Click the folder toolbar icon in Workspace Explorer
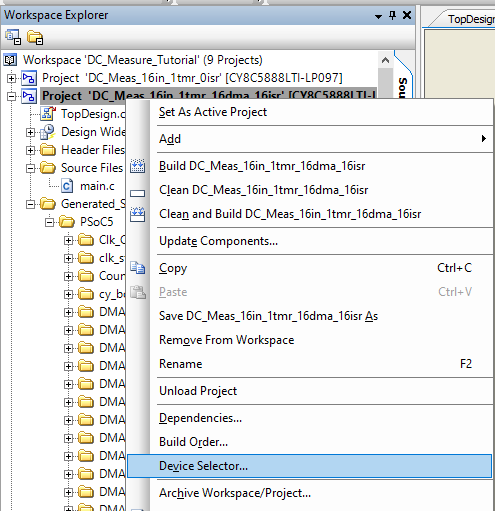This screenshot has width=495, height=511. click(35, 37)
